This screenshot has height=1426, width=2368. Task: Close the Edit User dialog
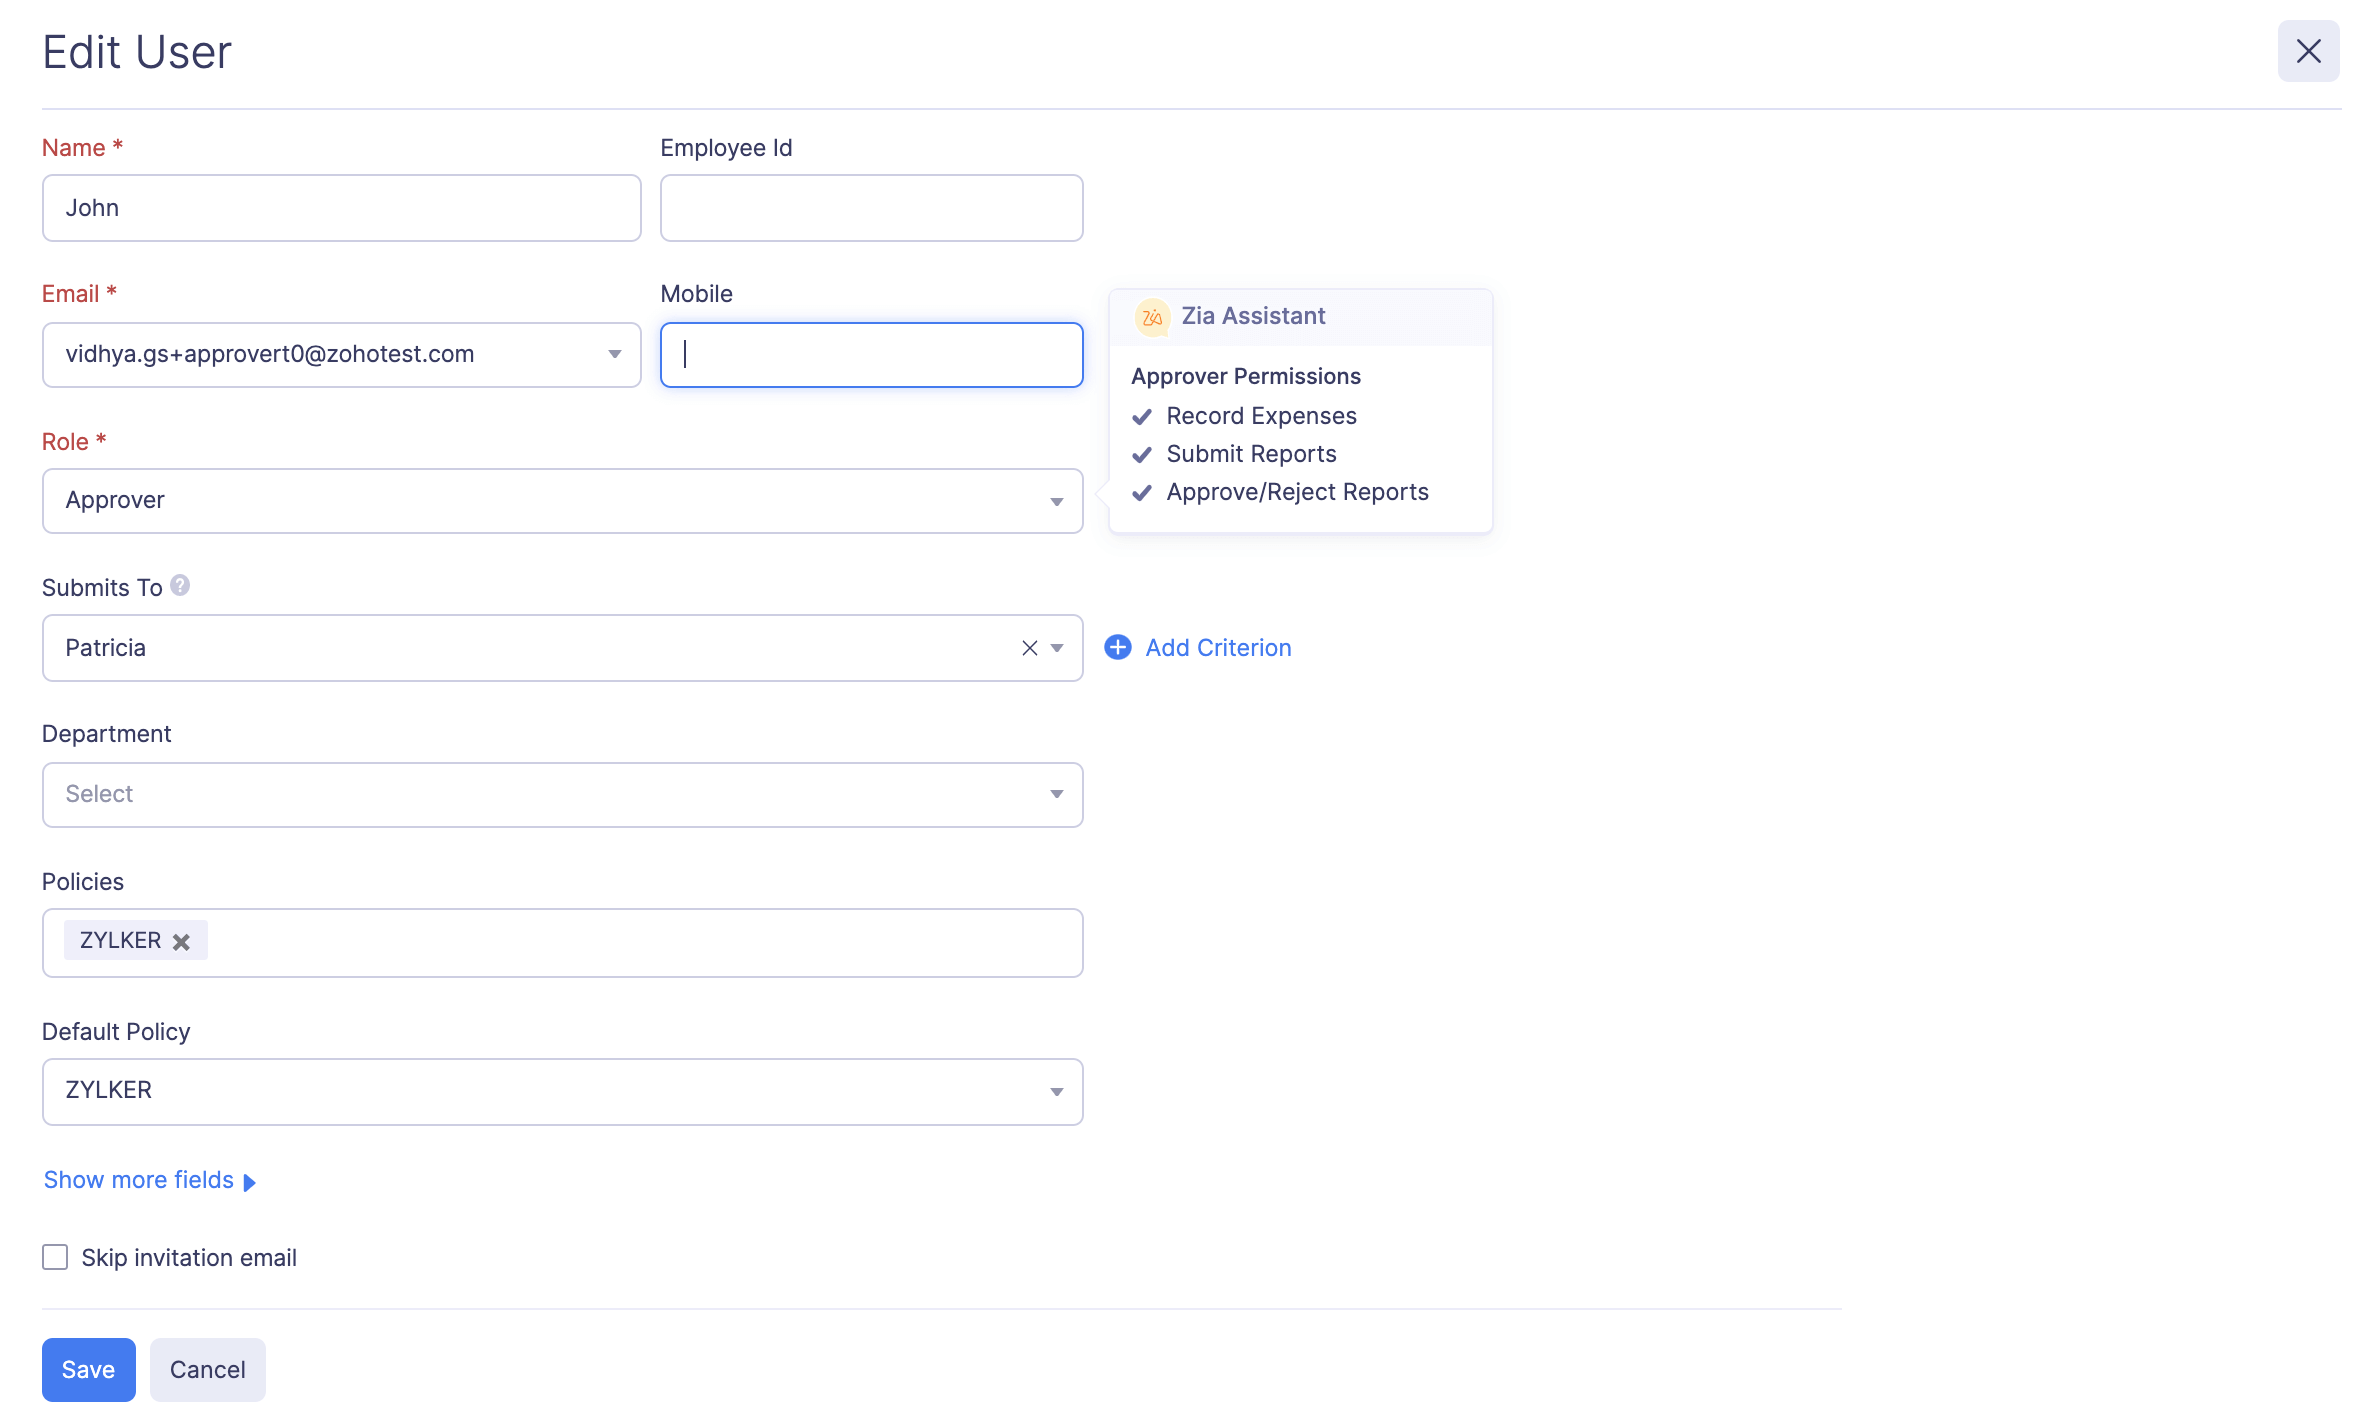(2308, 51)
